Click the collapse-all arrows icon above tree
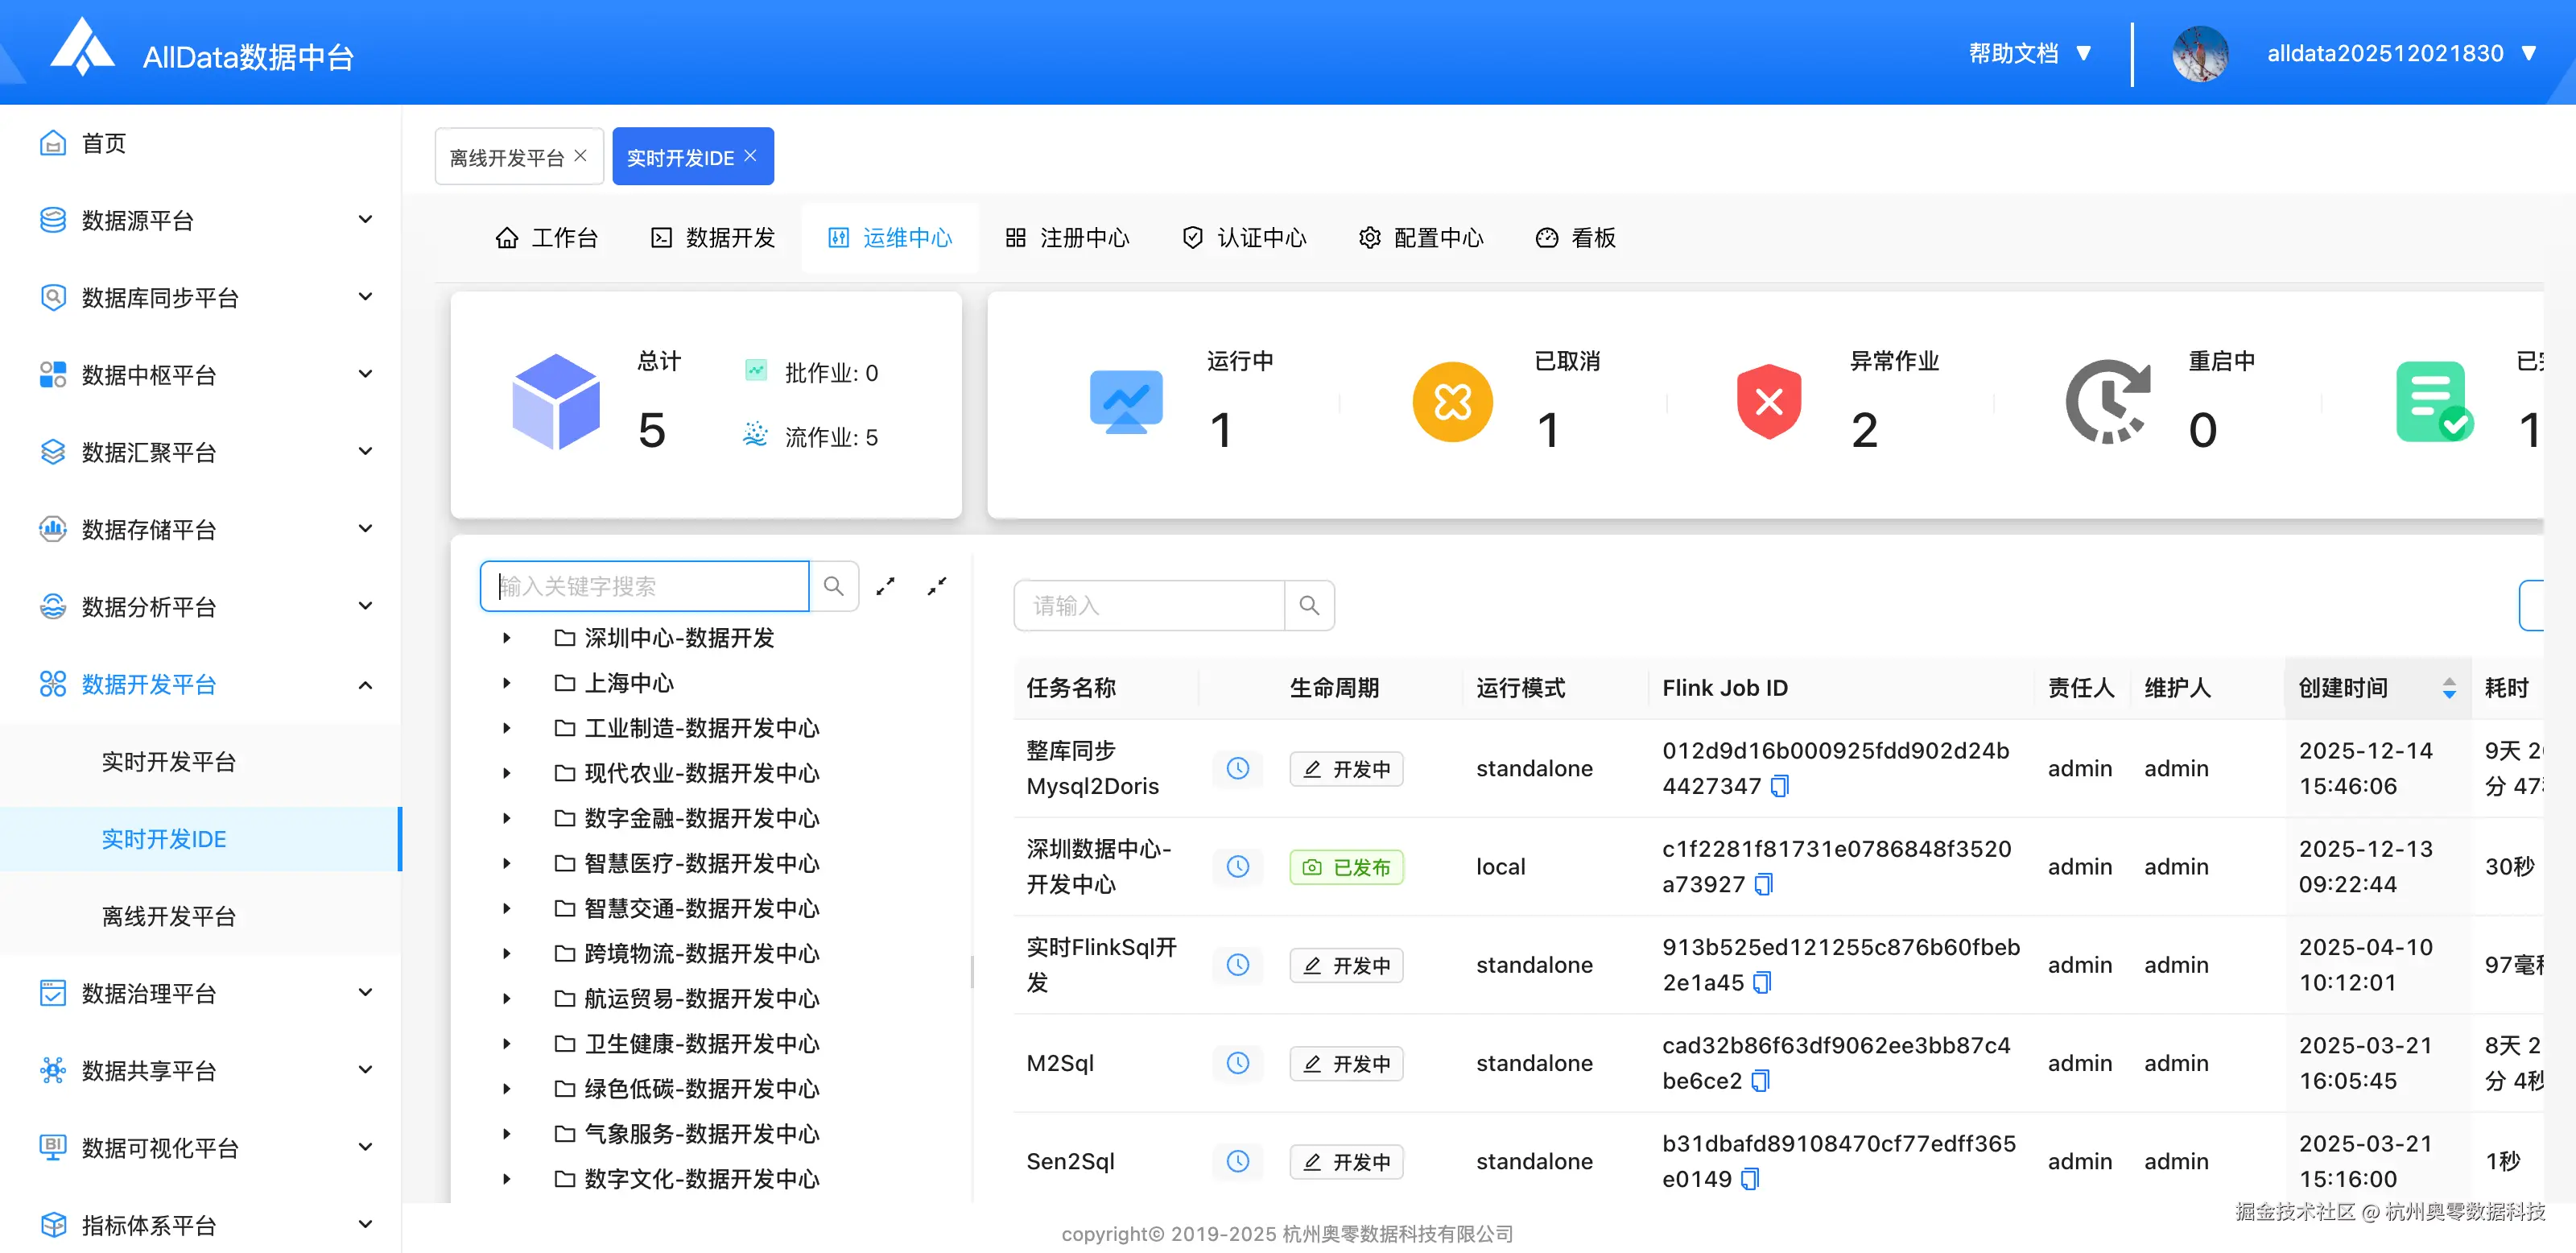The width and height of the screenshot is (2576, 1253). pyautogui.click(x=936, y=586)
